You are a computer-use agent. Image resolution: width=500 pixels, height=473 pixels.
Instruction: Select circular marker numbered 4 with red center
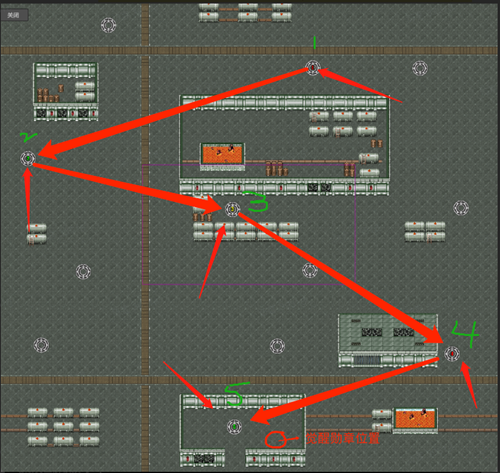[452, 354]
